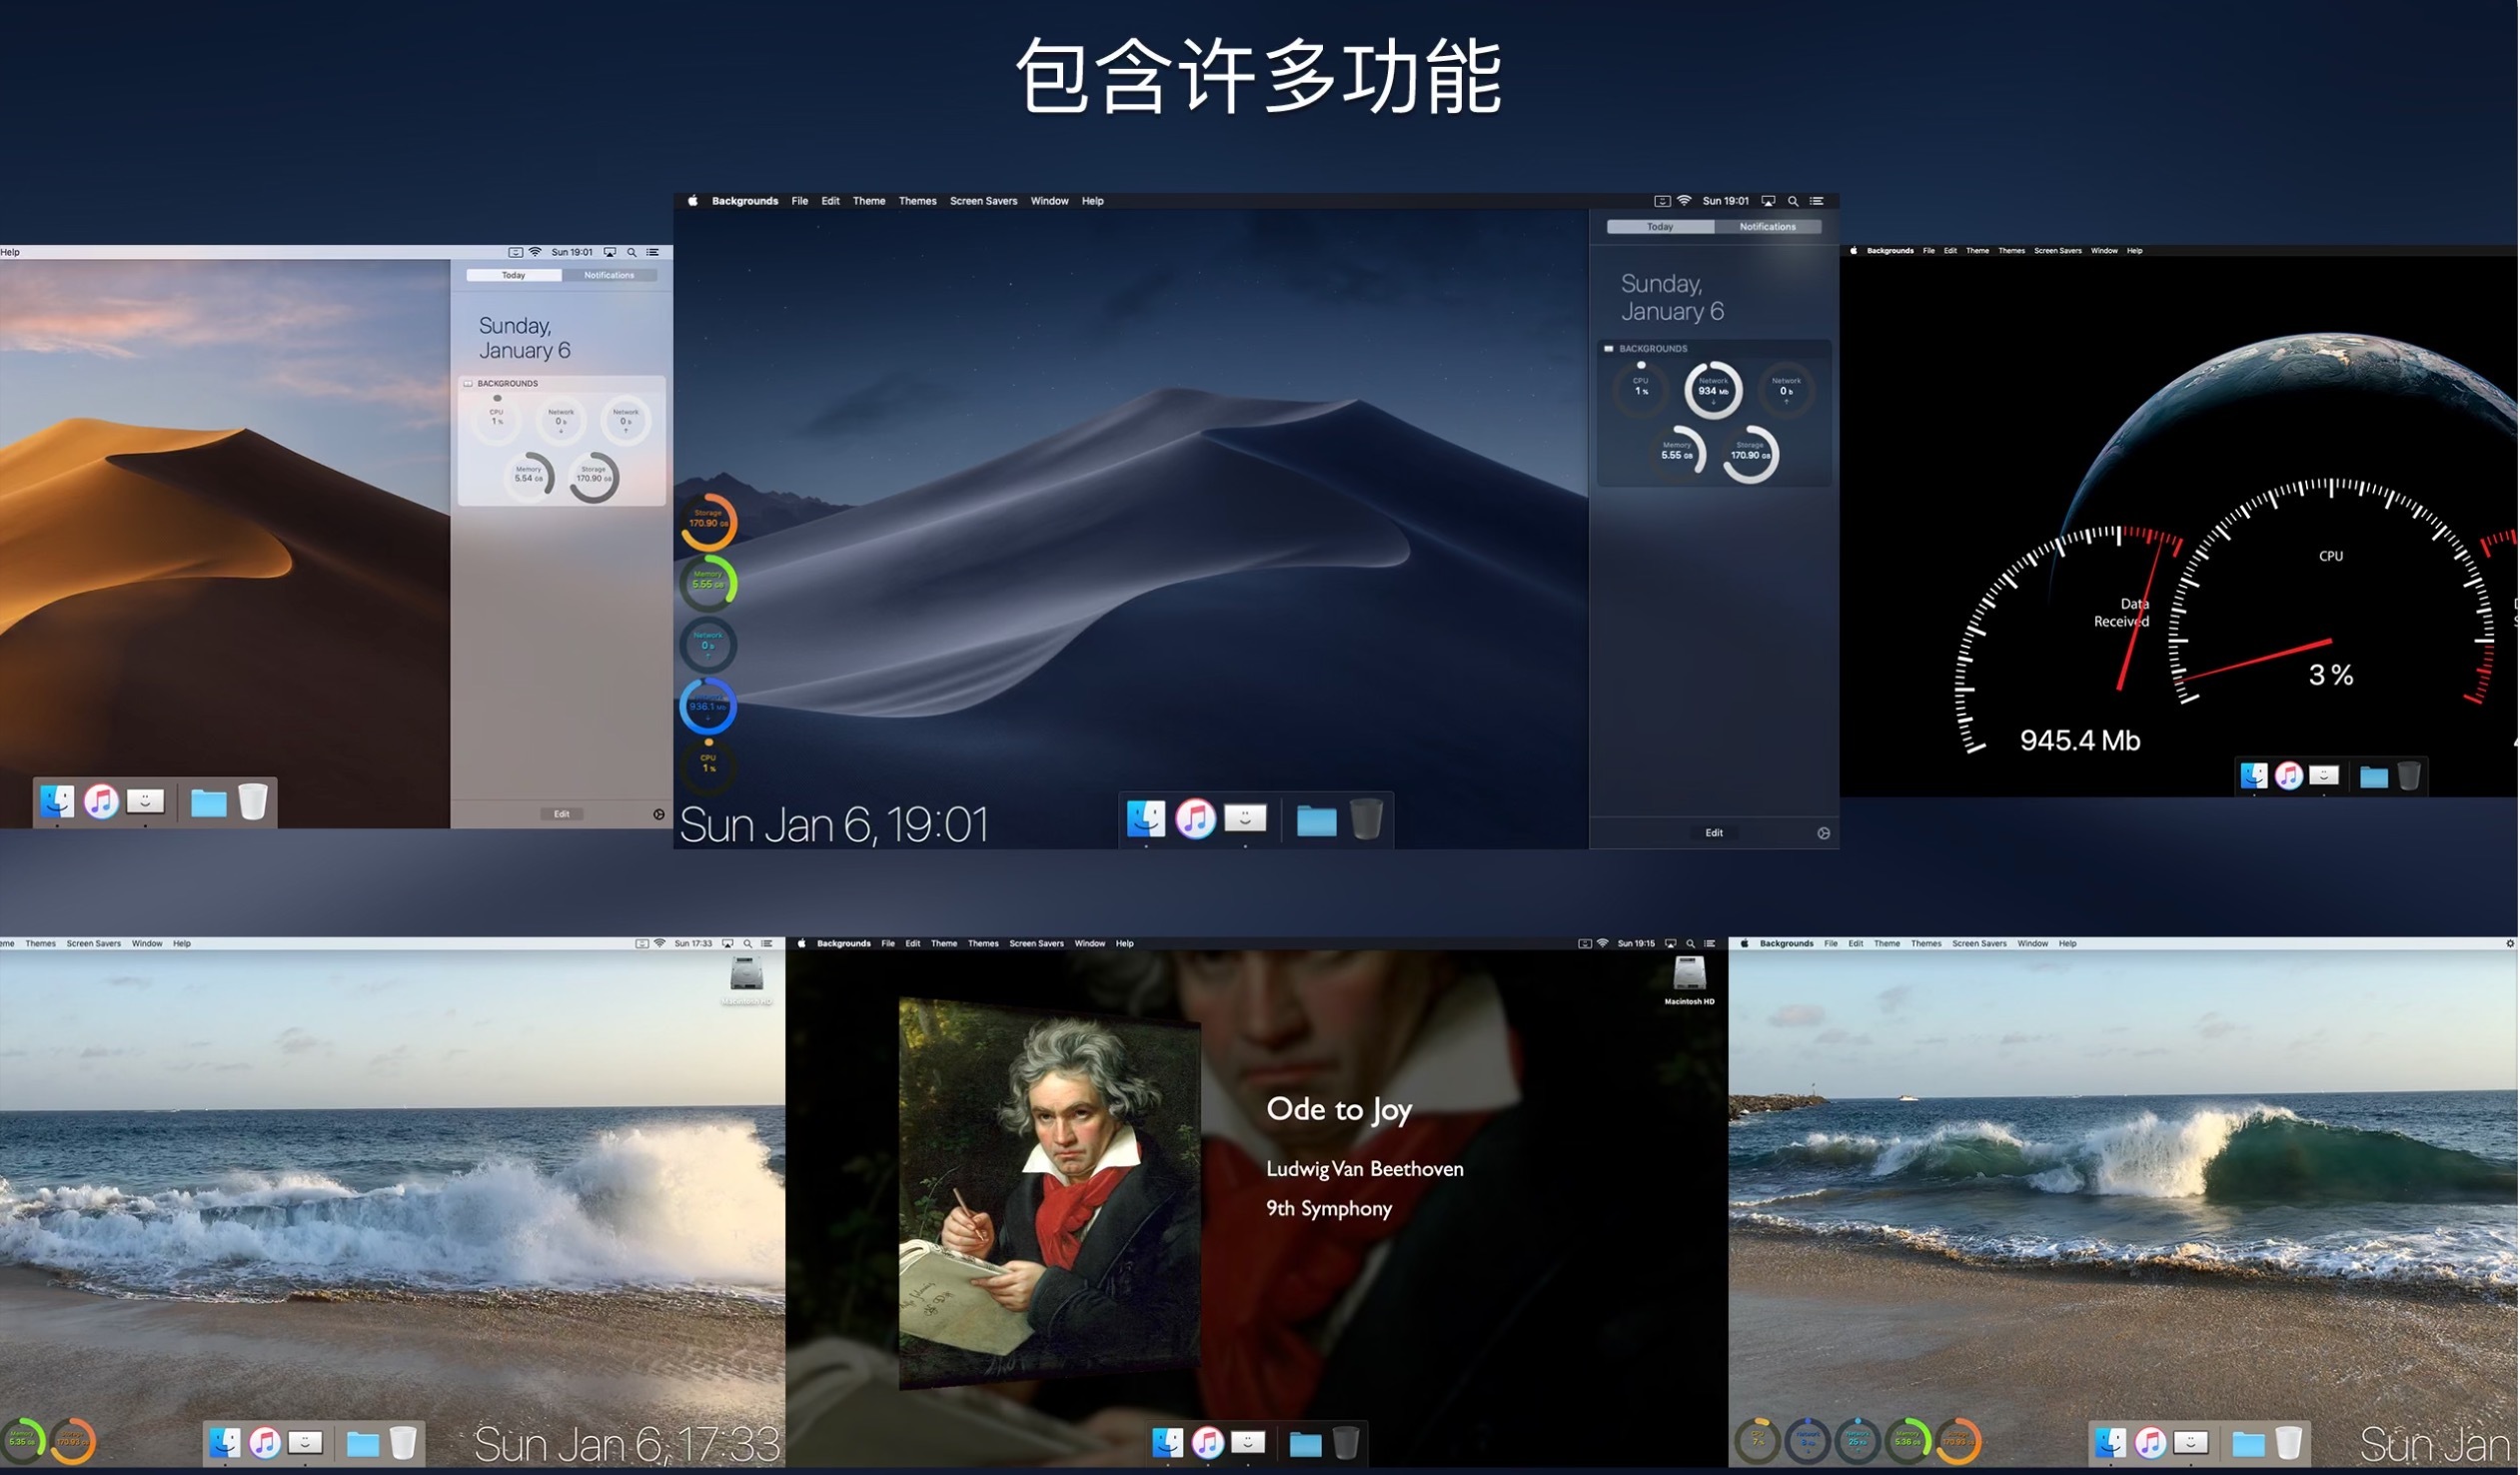The height and width of the screenshot is (1475, 2520).
Task: Click Storage 170.93 gauge in right wave window
Action: [x=1958, y=1441]
